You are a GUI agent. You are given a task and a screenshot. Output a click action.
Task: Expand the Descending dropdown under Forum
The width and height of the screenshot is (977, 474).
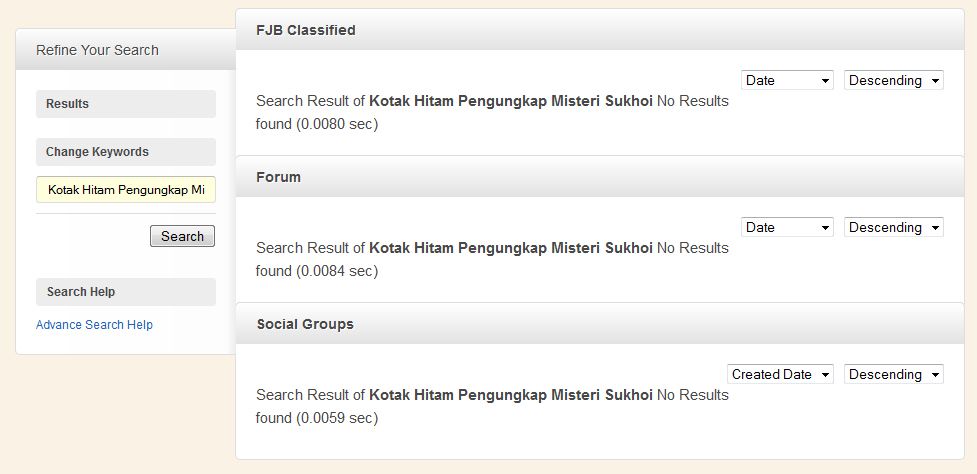(894, 227)
